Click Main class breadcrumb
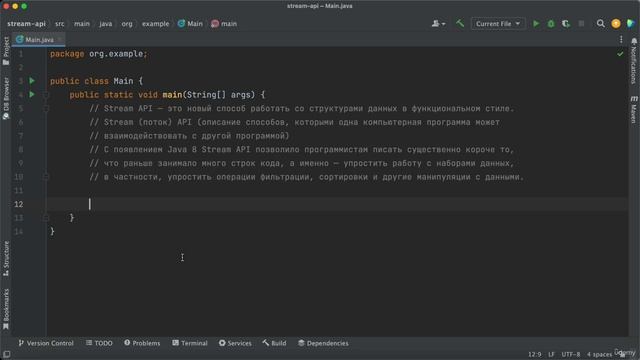Image resolution: width=640 pixels, height=360 pixels. pyautogui.click(x=190, y=24)
